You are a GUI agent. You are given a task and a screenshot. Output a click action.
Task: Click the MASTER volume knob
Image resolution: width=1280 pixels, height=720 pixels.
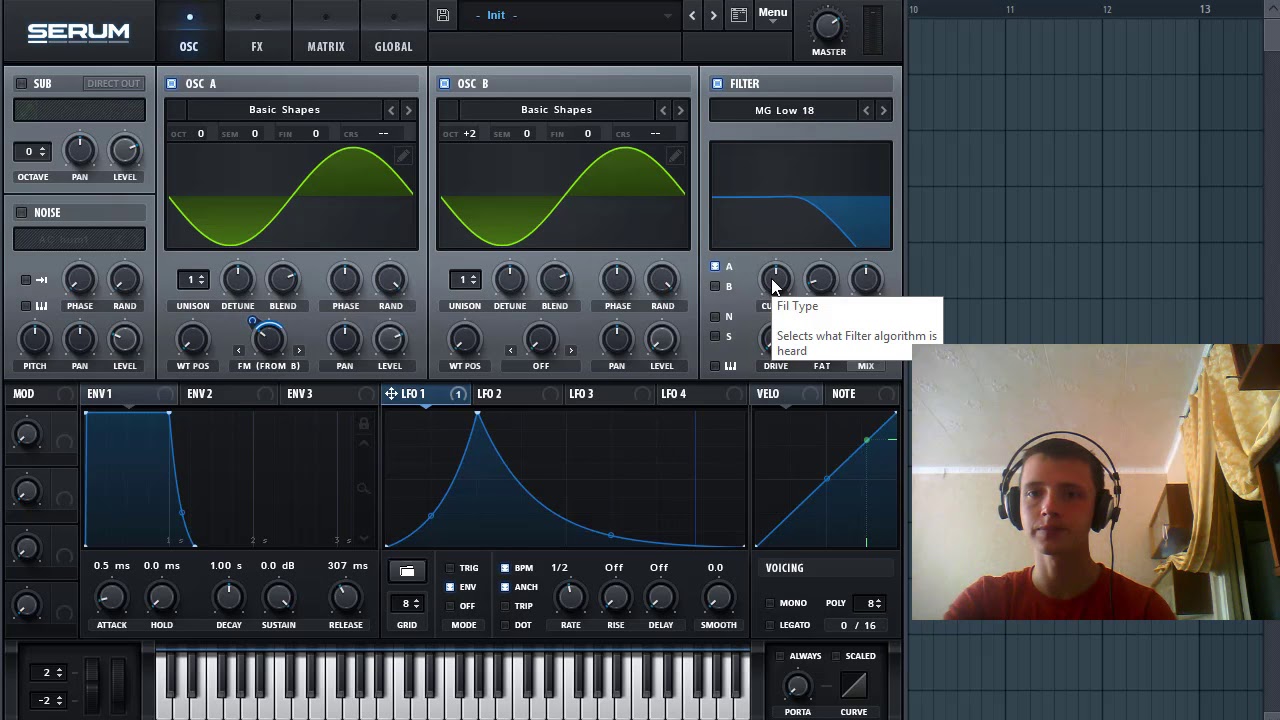pos(828,26)
